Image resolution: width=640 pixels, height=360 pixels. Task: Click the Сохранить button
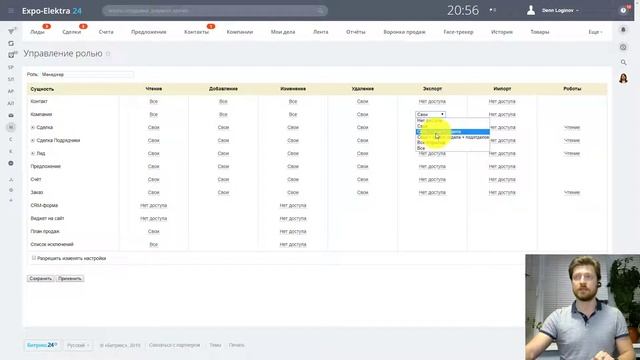pyautogui.click(x=40, y=278)
